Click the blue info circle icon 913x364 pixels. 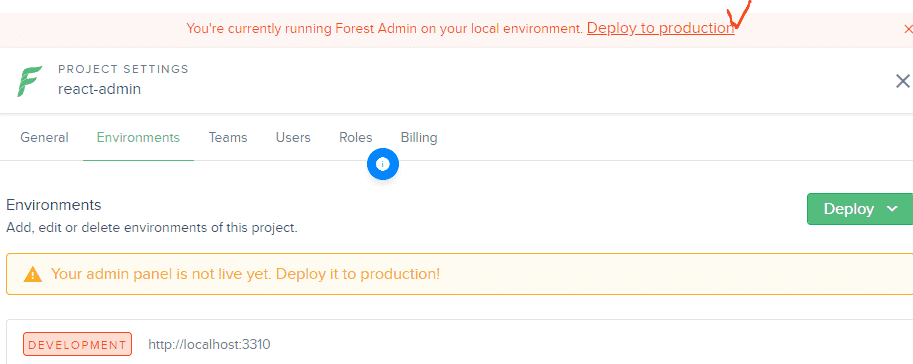383,164
